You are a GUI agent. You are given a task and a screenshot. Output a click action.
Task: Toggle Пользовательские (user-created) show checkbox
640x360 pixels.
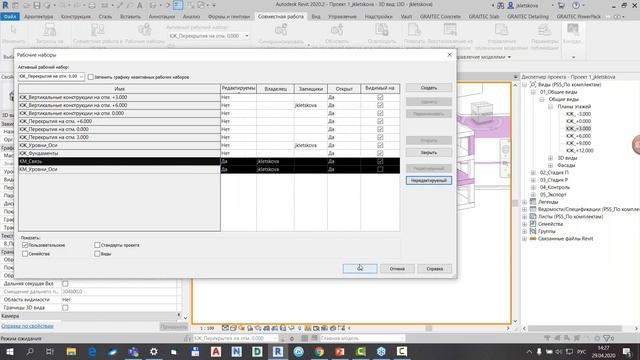point(25,245)
